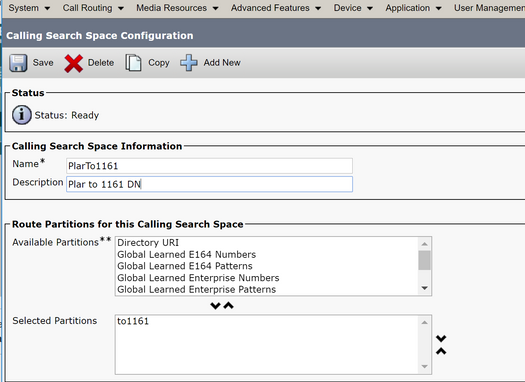Click the Delete button label
The width and height of the screenshot is (525, 382).
[101, 63]
